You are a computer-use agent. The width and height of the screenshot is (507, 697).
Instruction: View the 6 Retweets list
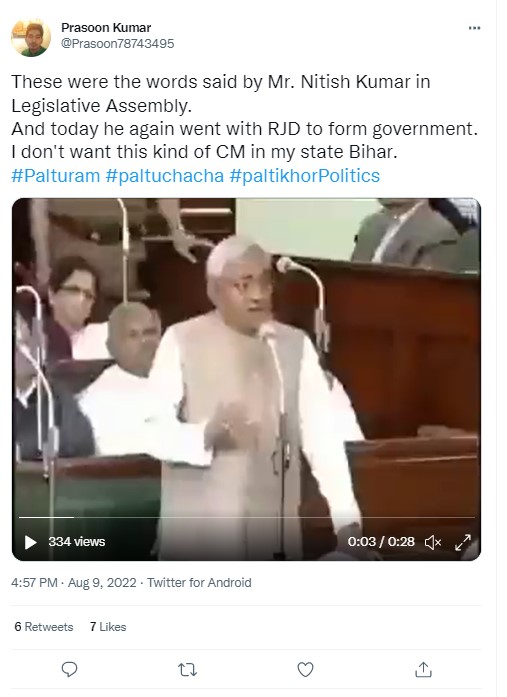tap(44, 627)
